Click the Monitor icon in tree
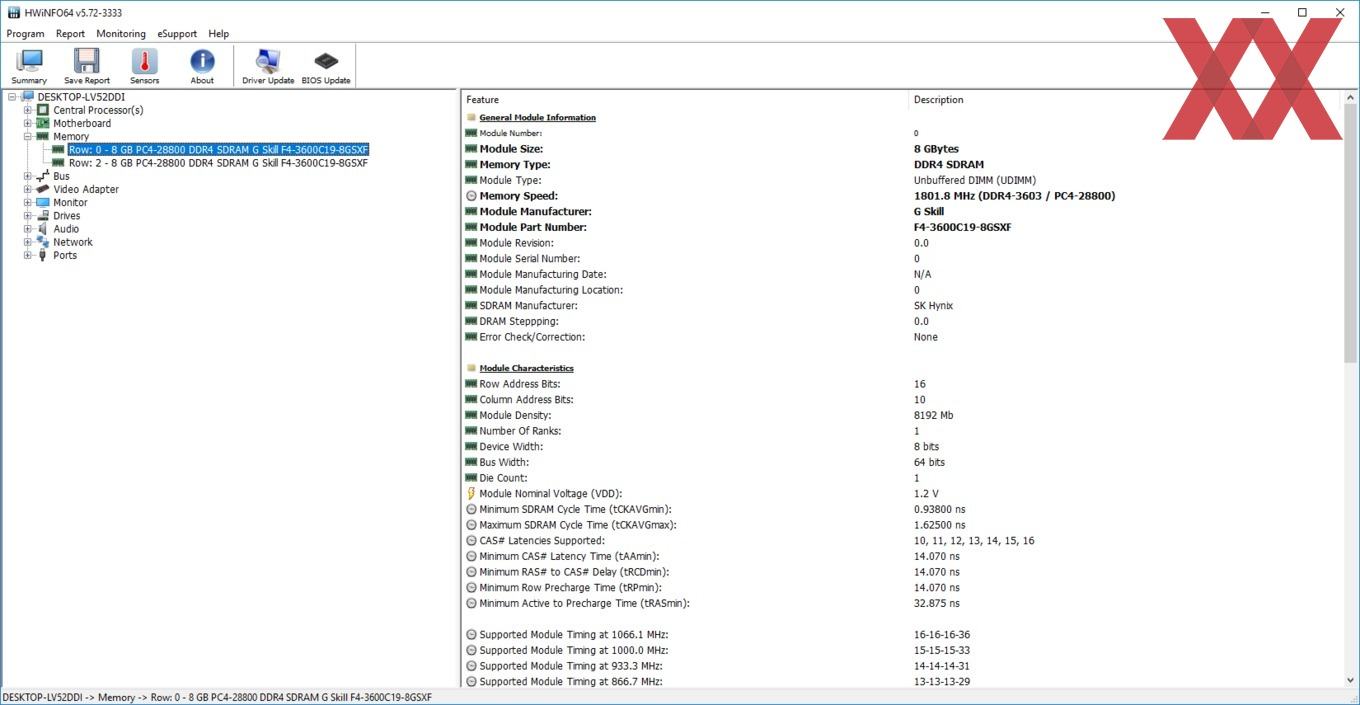The width and height of the screenshot is (1360, 705). tap(43, 202)
